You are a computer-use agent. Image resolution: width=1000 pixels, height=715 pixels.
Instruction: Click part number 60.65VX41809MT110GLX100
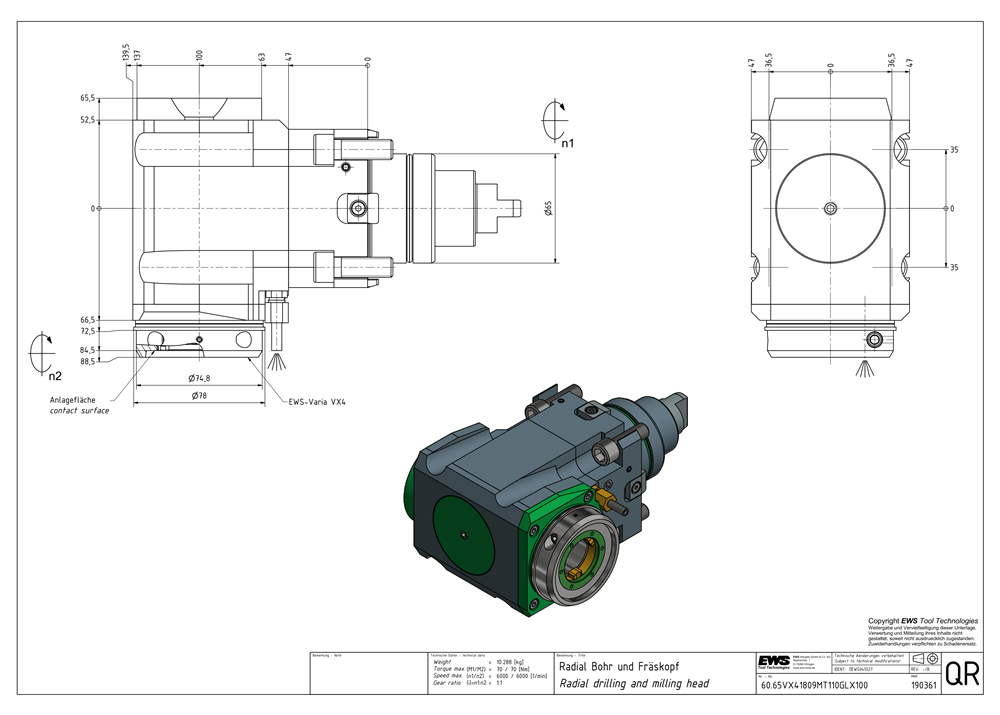tap(814, 686)
